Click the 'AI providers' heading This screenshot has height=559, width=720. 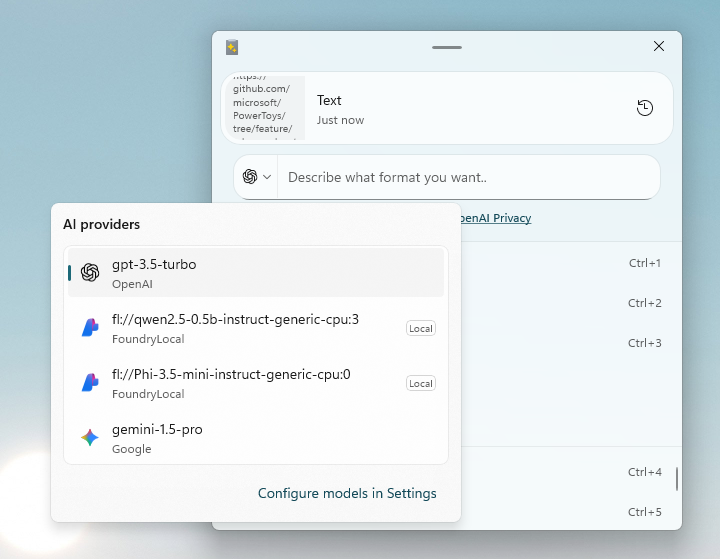point(101,224)
